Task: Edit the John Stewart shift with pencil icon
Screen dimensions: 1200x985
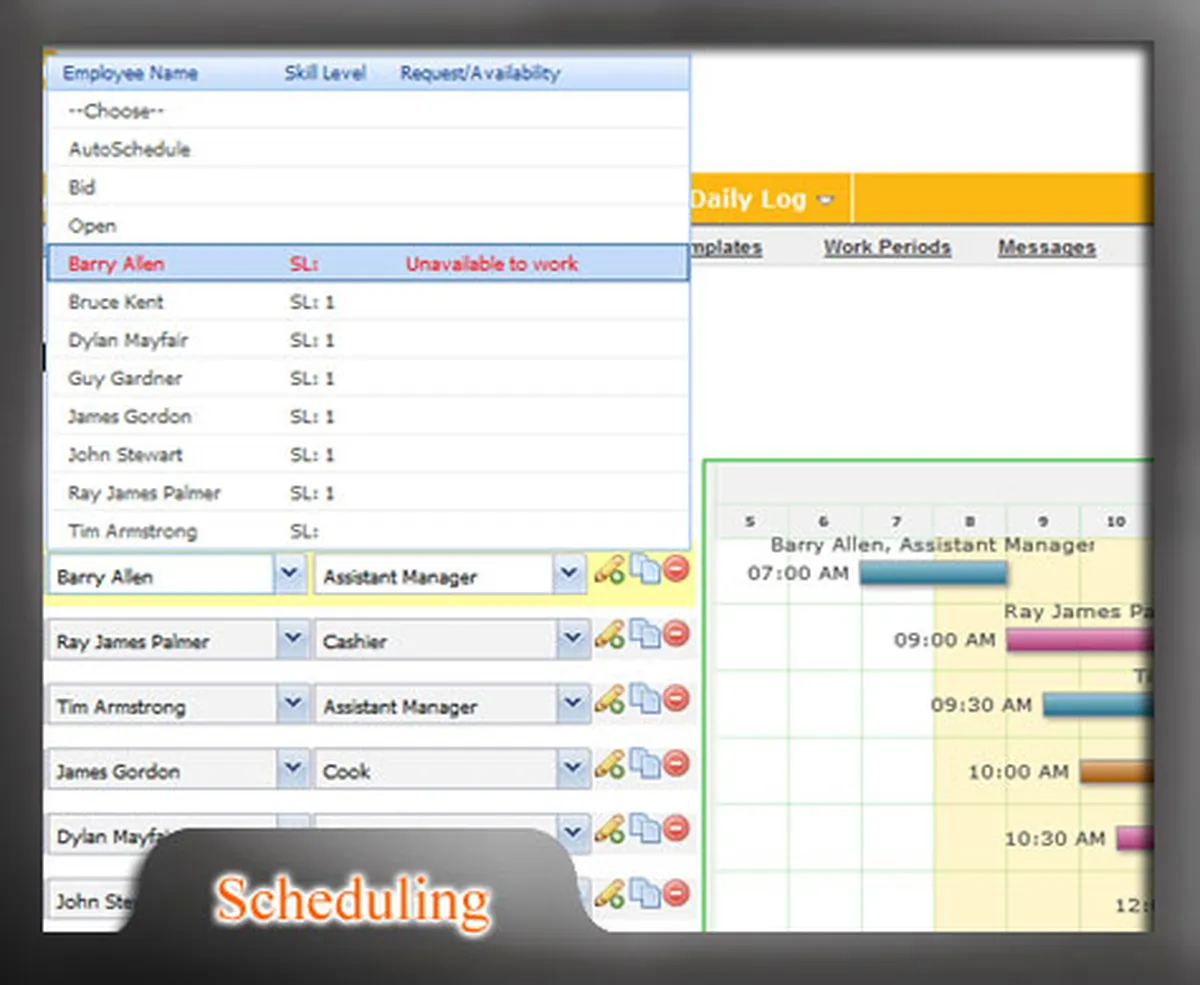Action: coord(609,893)
